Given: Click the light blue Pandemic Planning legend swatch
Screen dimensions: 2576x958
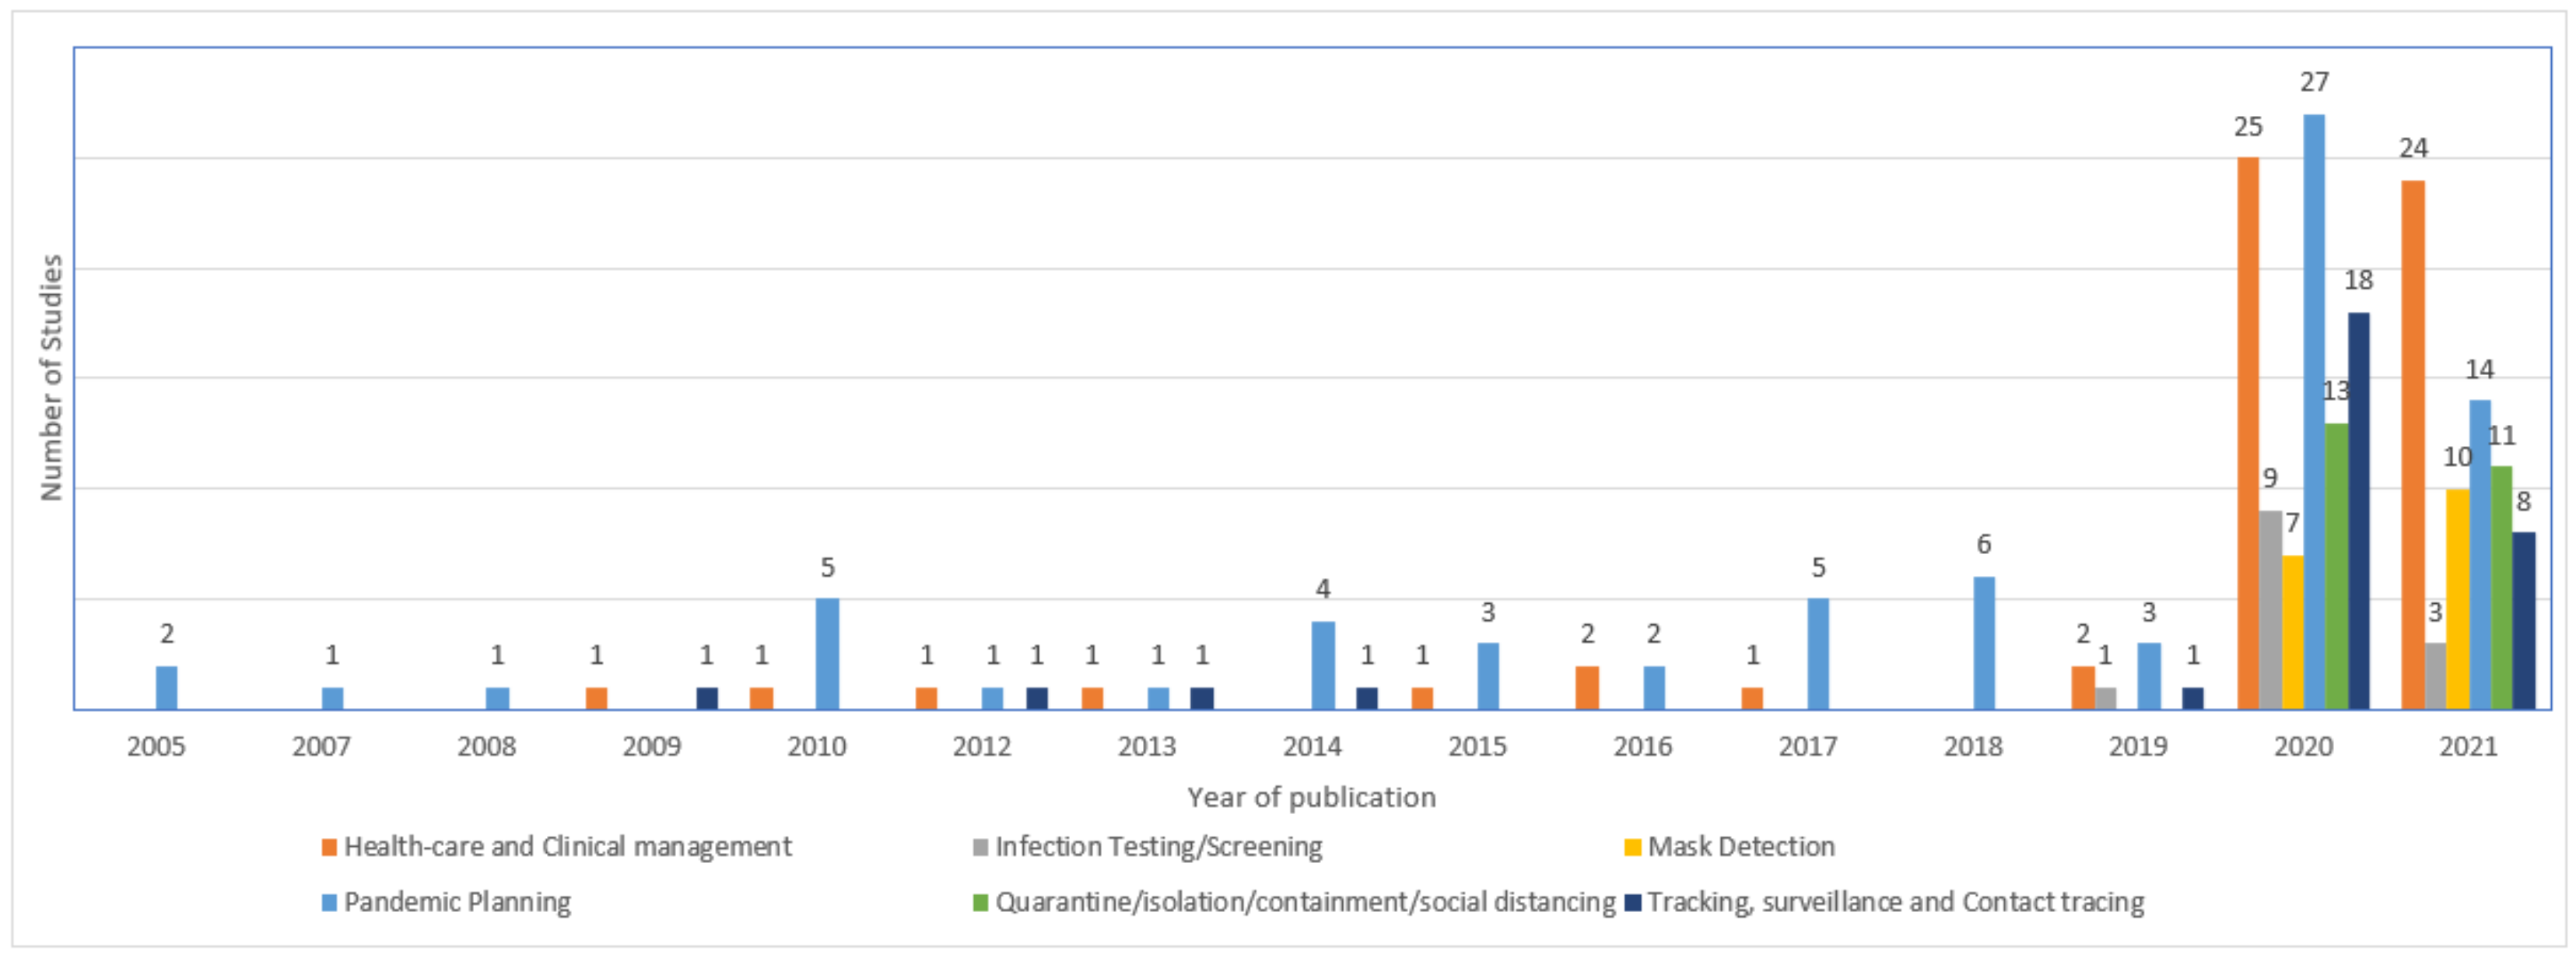Looking at the screenshot, I should (329, 902).
